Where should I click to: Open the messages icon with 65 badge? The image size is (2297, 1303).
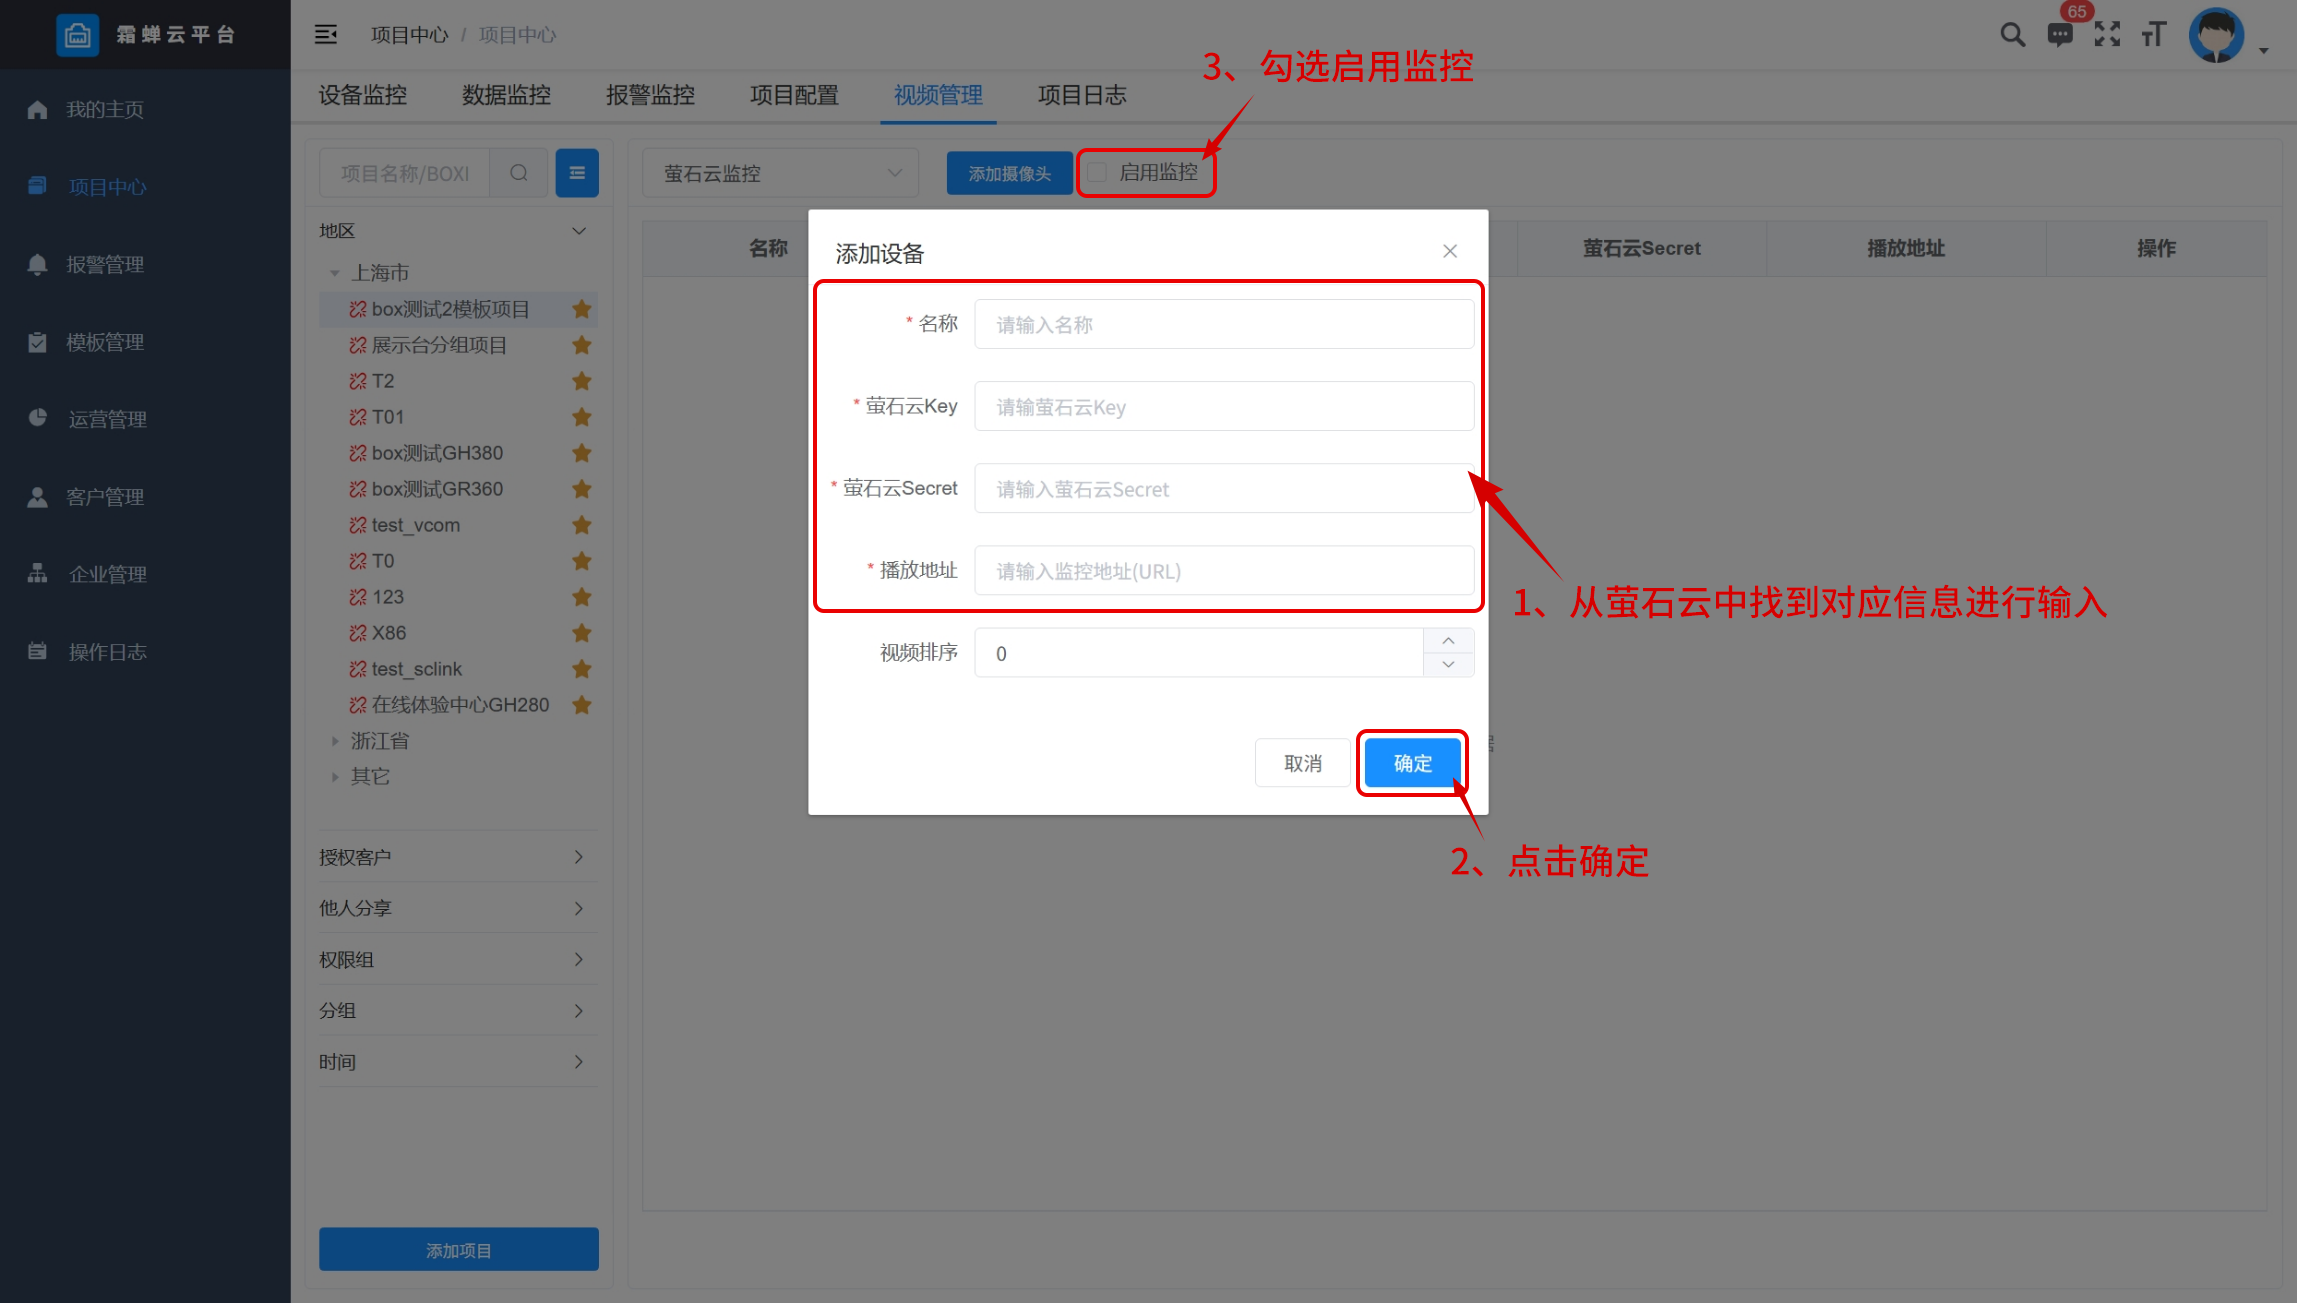[x=2060, y=35]
